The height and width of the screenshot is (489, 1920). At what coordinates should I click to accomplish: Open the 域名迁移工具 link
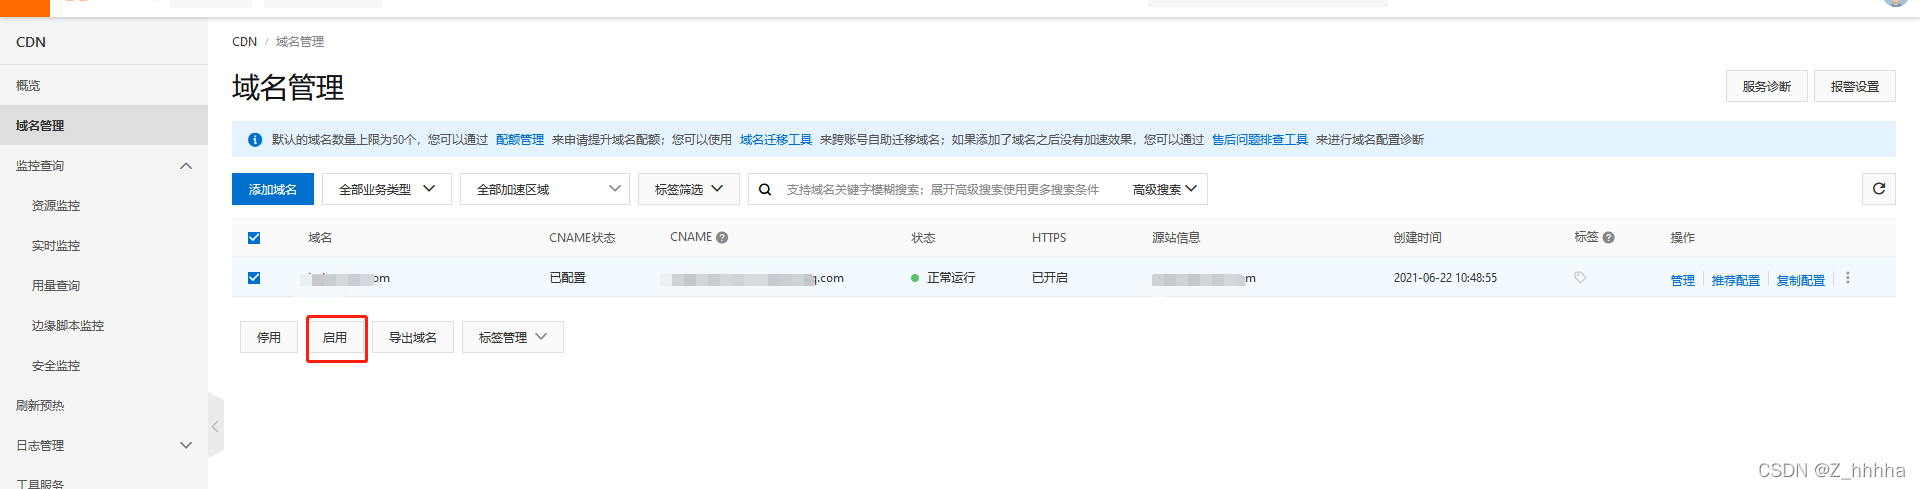[776, 140]
